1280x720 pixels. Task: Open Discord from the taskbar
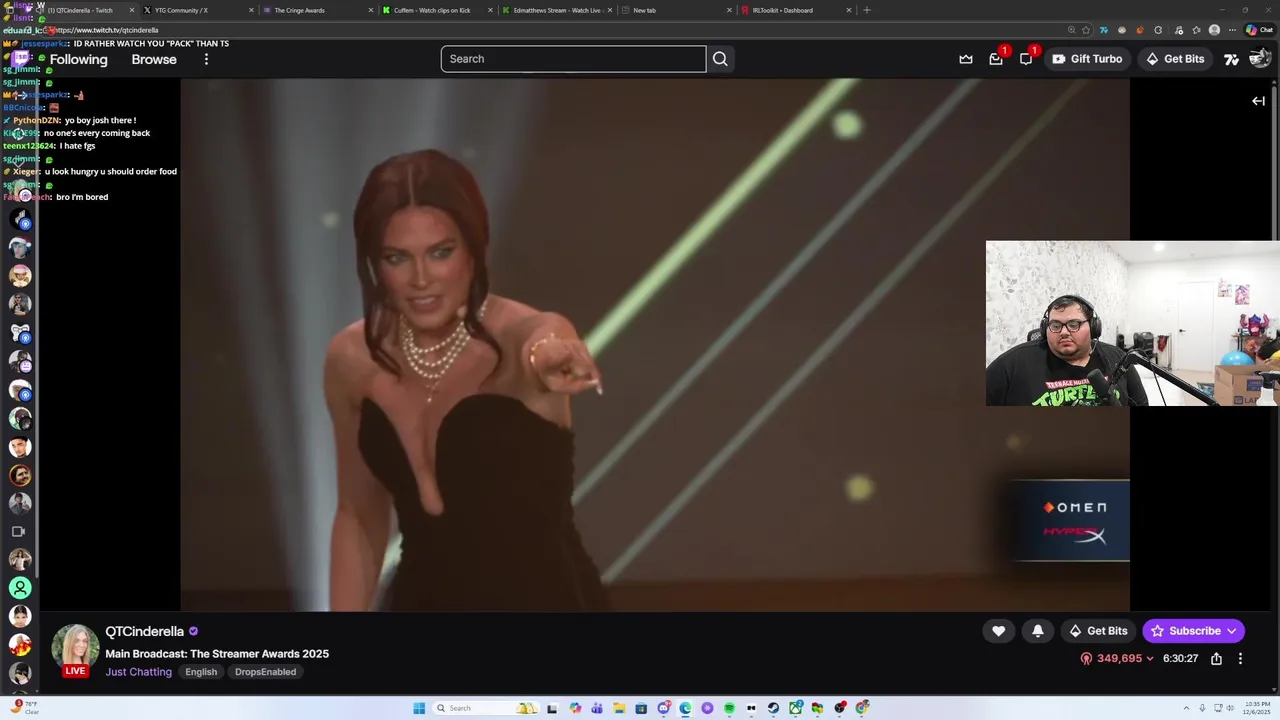coord(663,708)
